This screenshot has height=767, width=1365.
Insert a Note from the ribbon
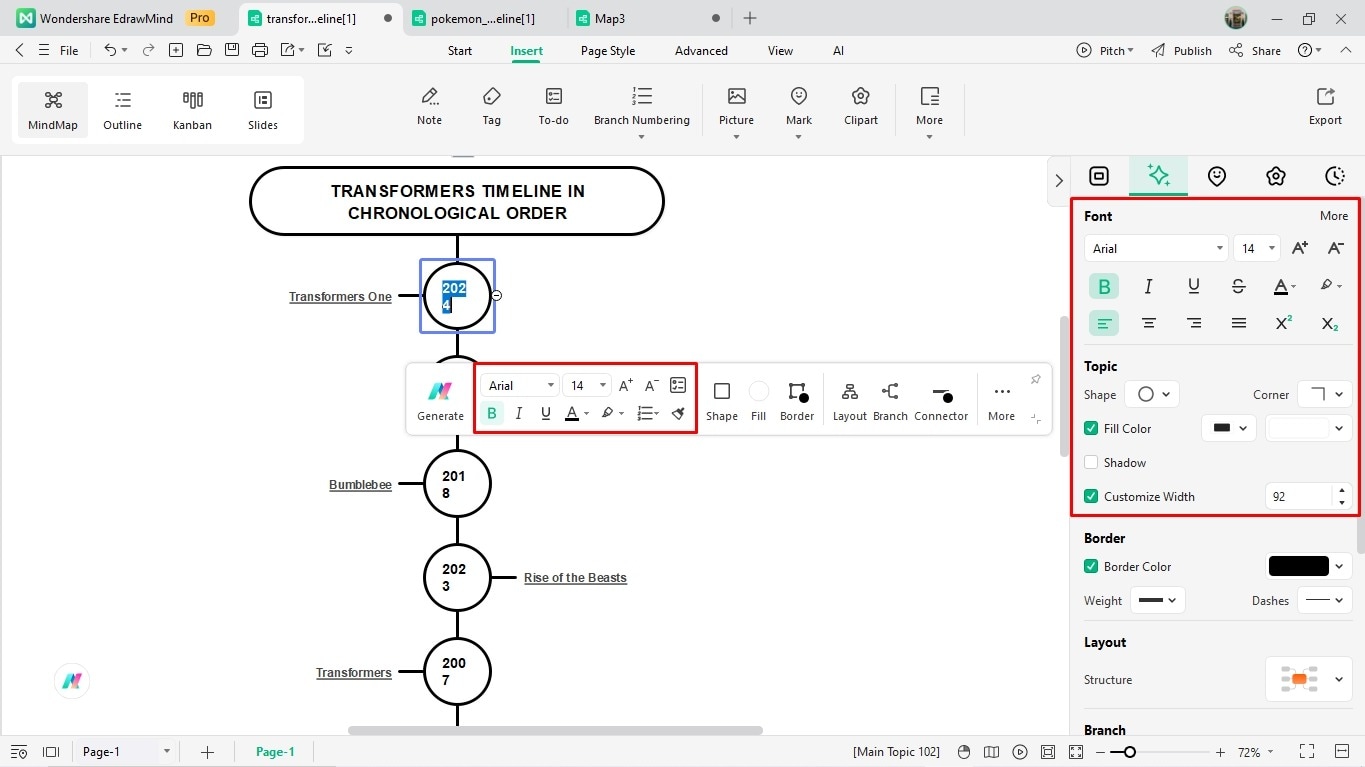pyautogui.click(x=429, y=106)
